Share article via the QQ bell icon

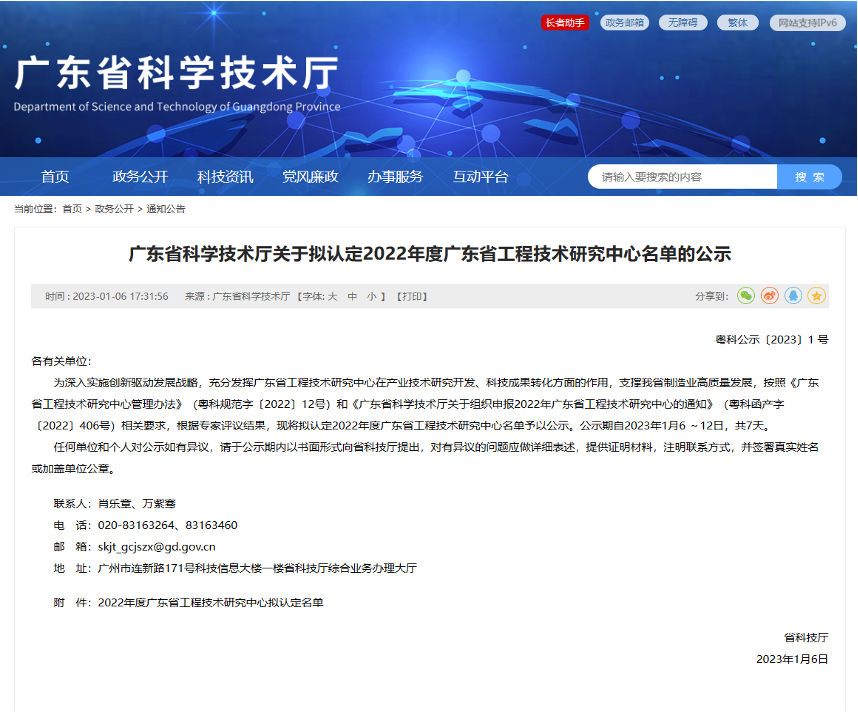click(793, 296)
